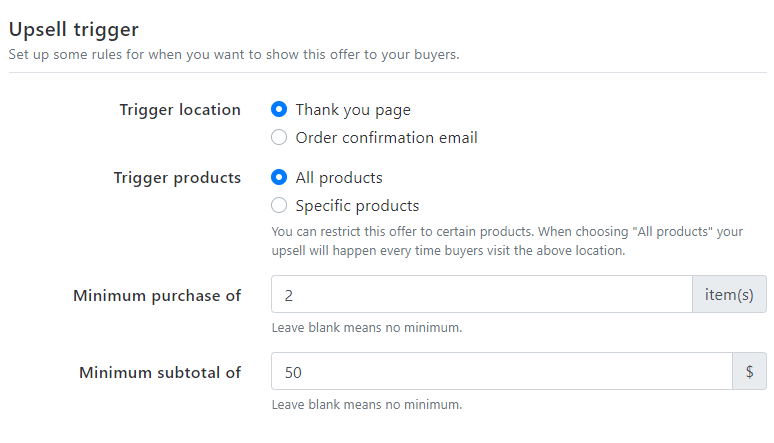Viewport: 774px width, 443px height.
Task: Select the Thank you page radio button
Action: (279, 109)
